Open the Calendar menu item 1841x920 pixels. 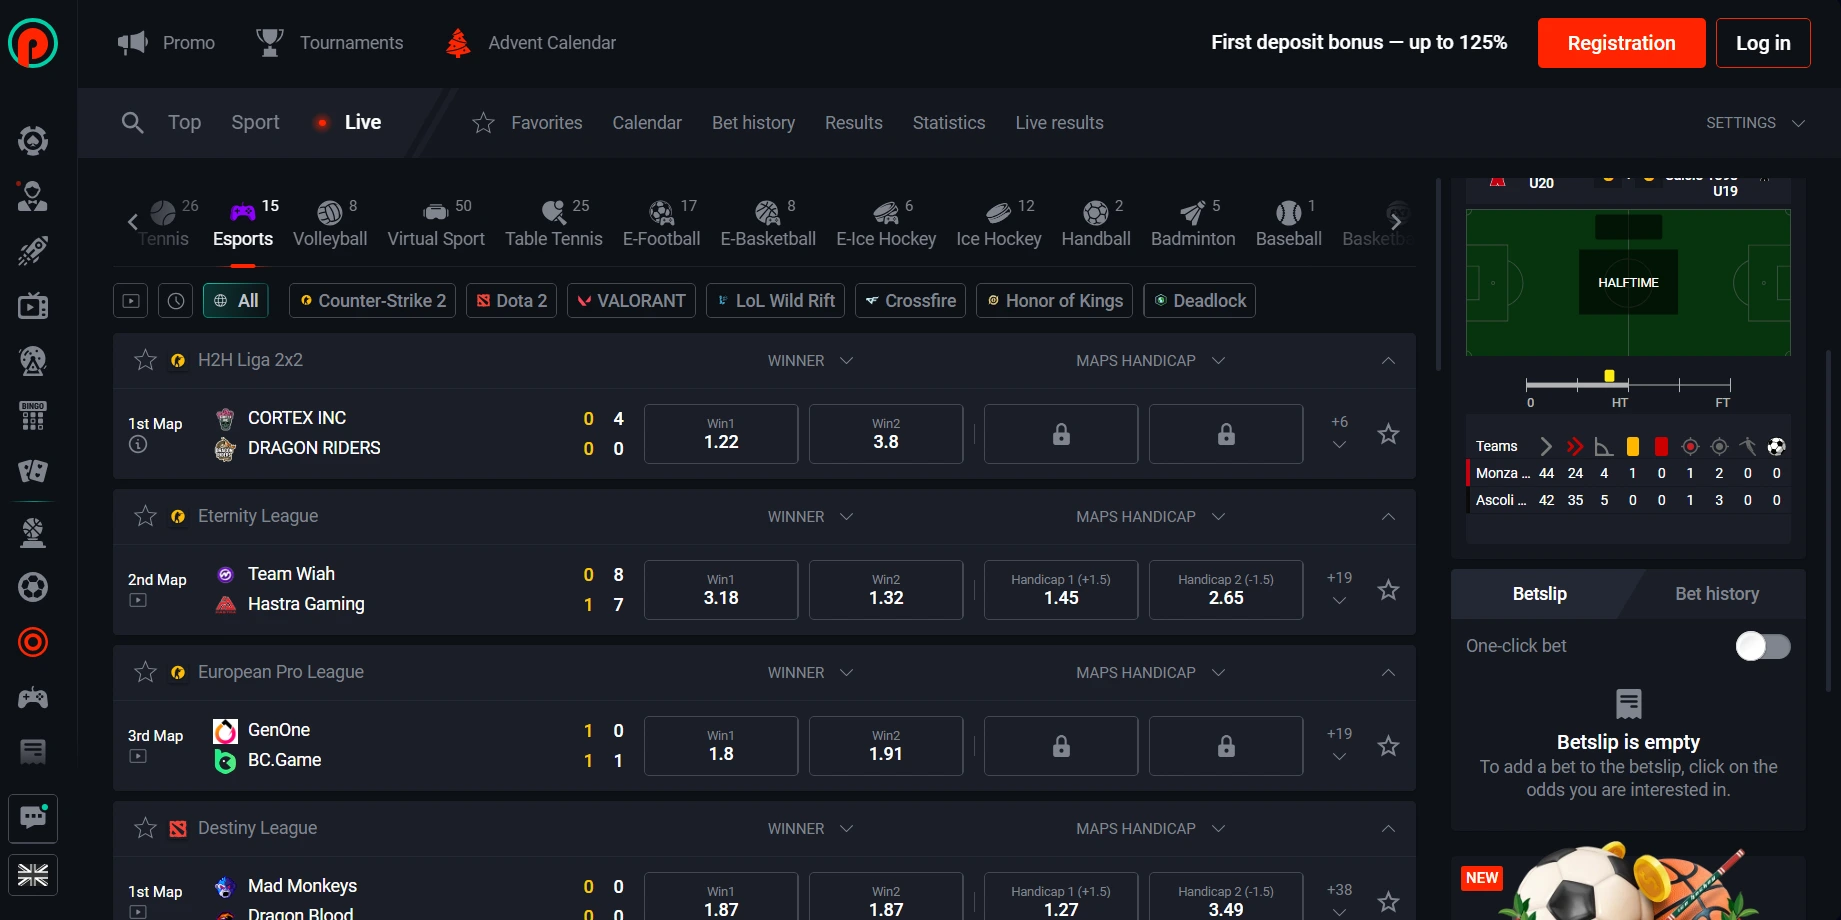click(x=647, y=123)
